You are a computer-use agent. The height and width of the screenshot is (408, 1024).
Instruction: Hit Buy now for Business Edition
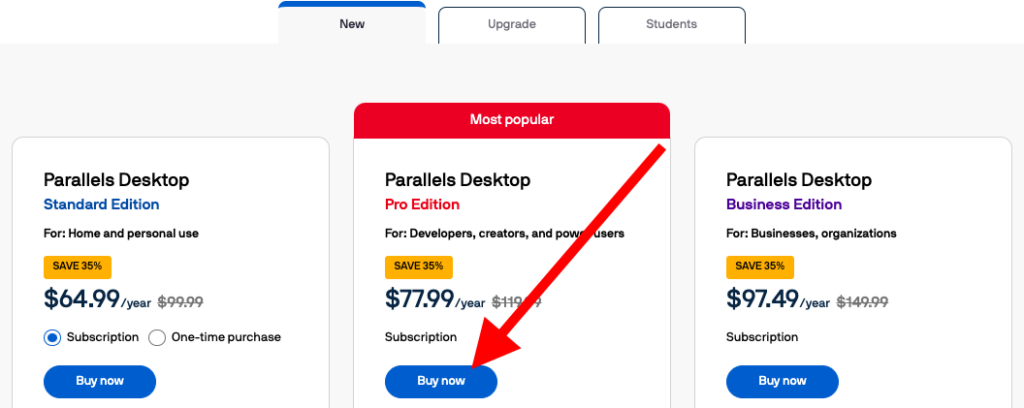click(x=782, y=381)
